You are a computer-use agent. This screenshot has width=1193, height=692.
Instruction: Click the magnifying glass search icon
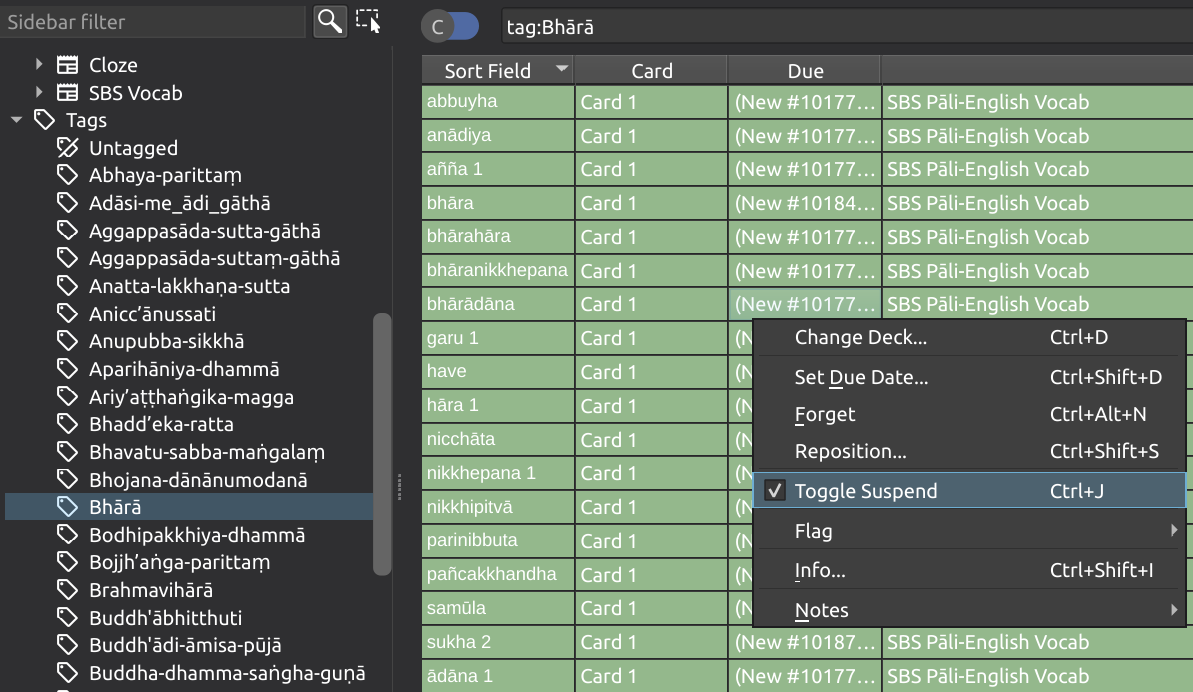(330, 21)
